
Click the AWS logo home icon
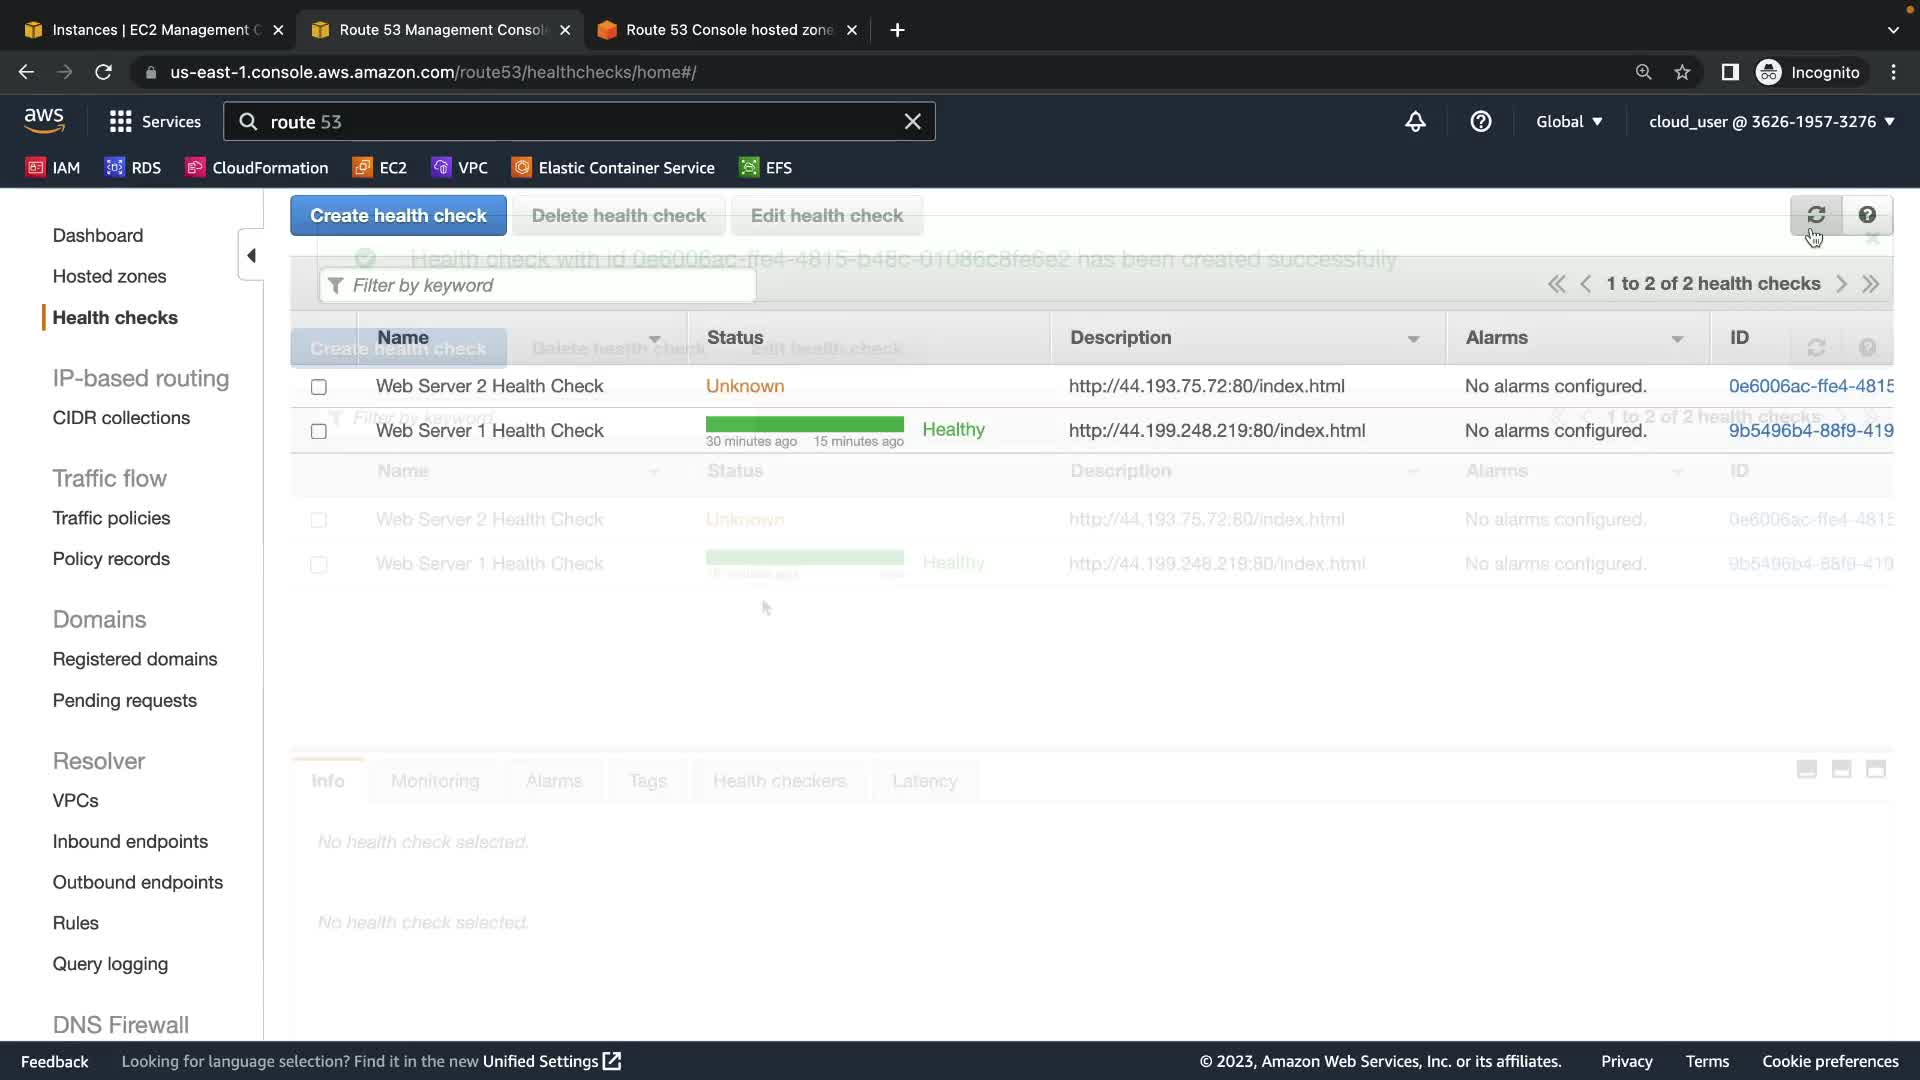(44, 121)
